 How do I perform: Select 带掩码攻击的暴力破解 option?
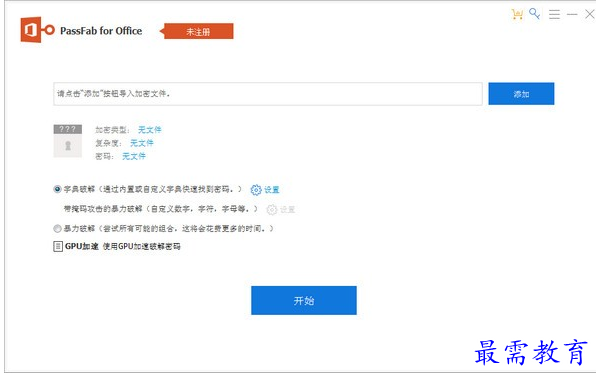click(x=160, y=209)
